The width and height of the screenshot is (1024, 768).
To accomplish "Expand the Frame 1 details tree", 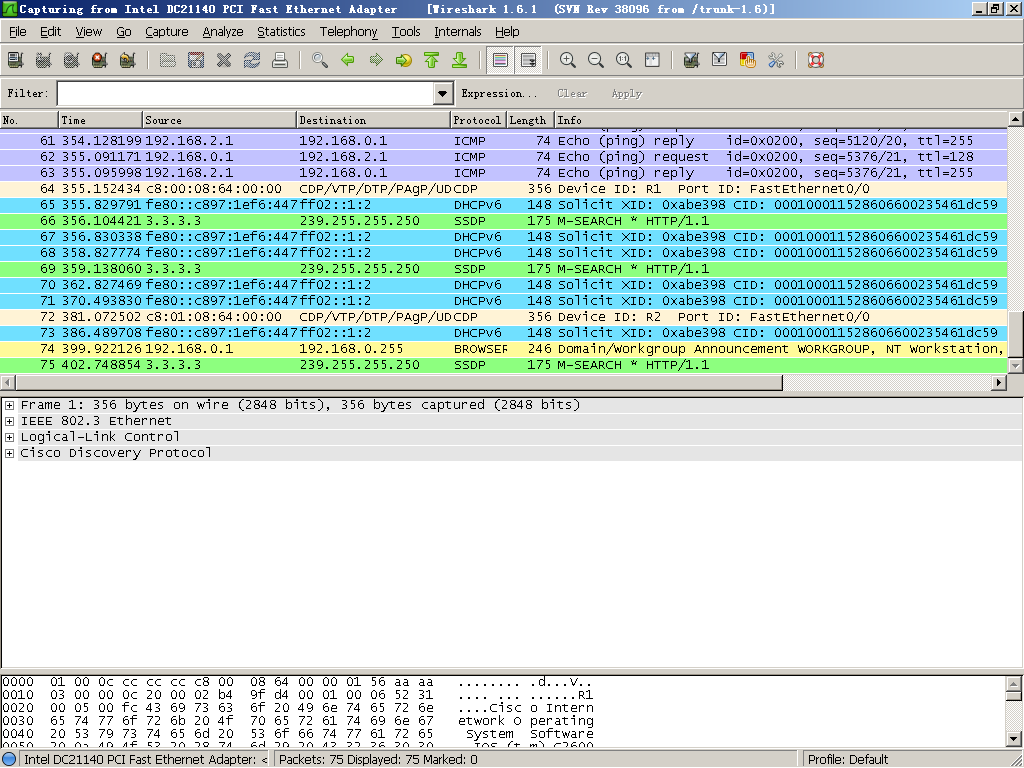I will click(x=10, y=405).
